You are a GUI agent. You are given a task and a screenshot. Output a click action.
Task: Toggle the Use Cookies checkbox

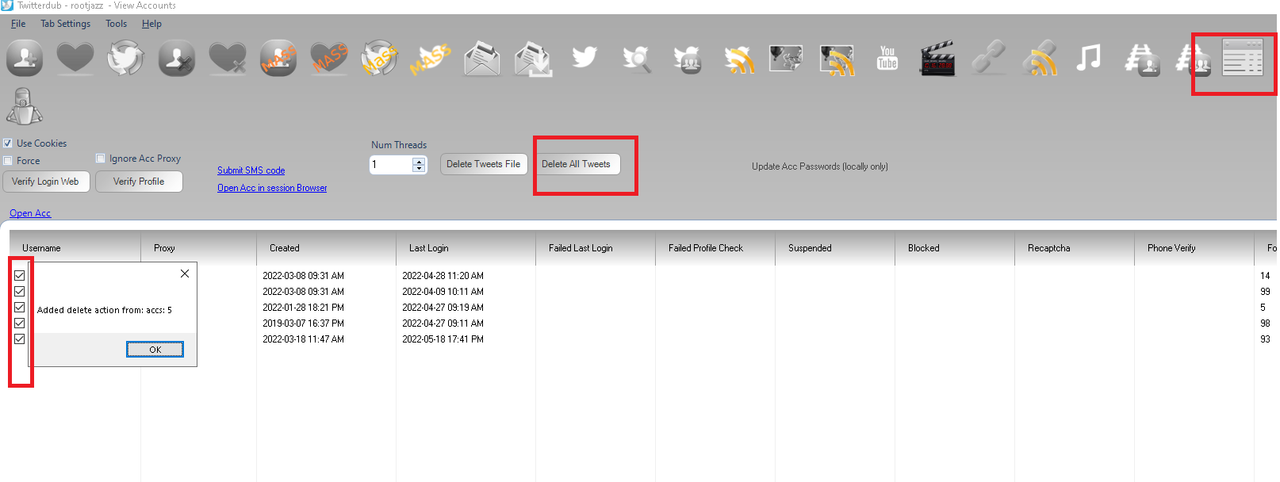8,143
